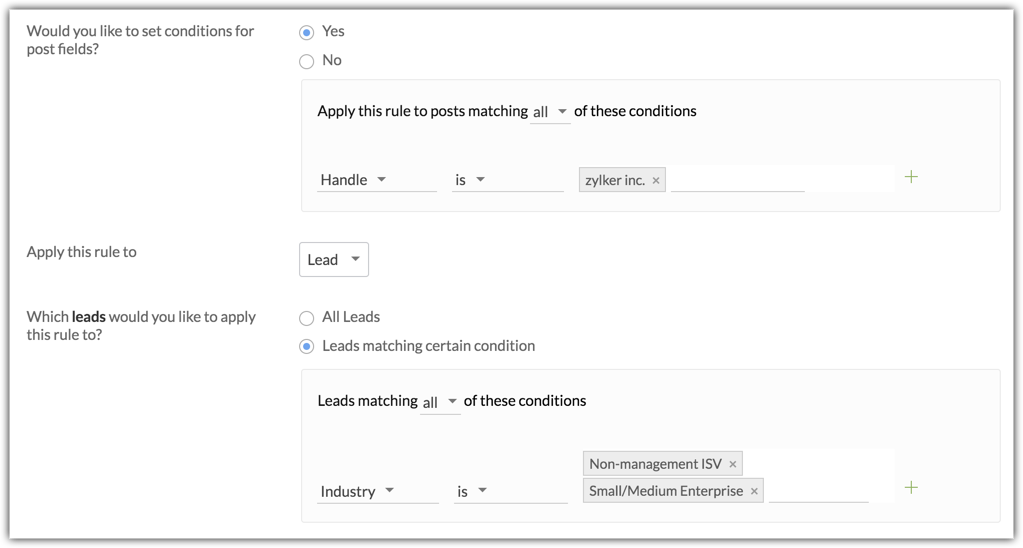Open the Handle field dropdown

tap(376, 180)
